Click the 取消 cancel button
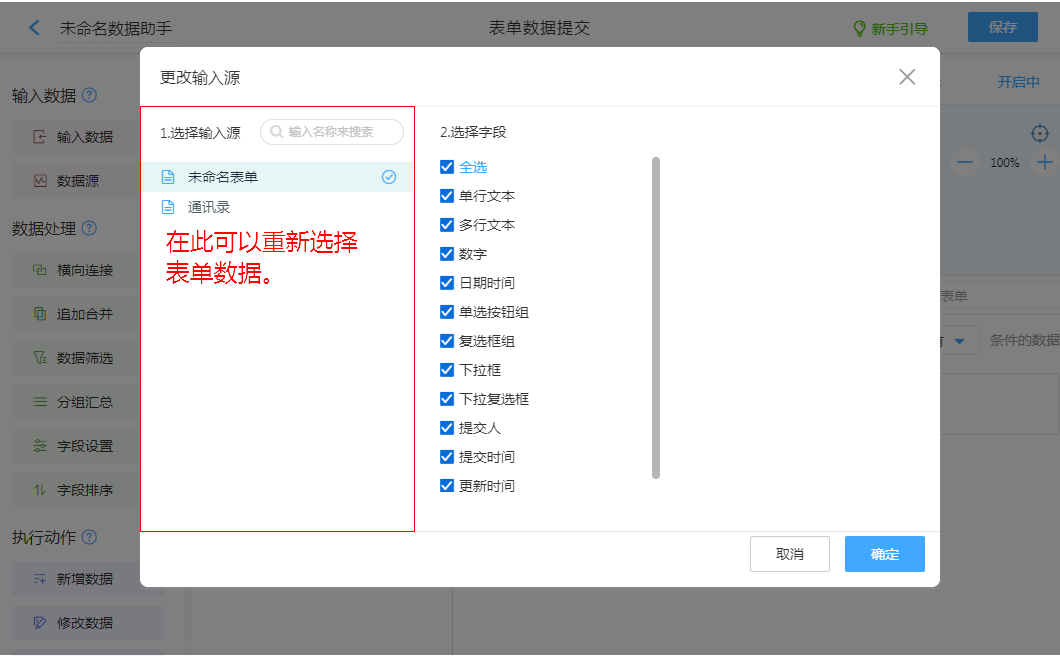The height and width of the screenshot is (656, 1060). click(789, 554)
